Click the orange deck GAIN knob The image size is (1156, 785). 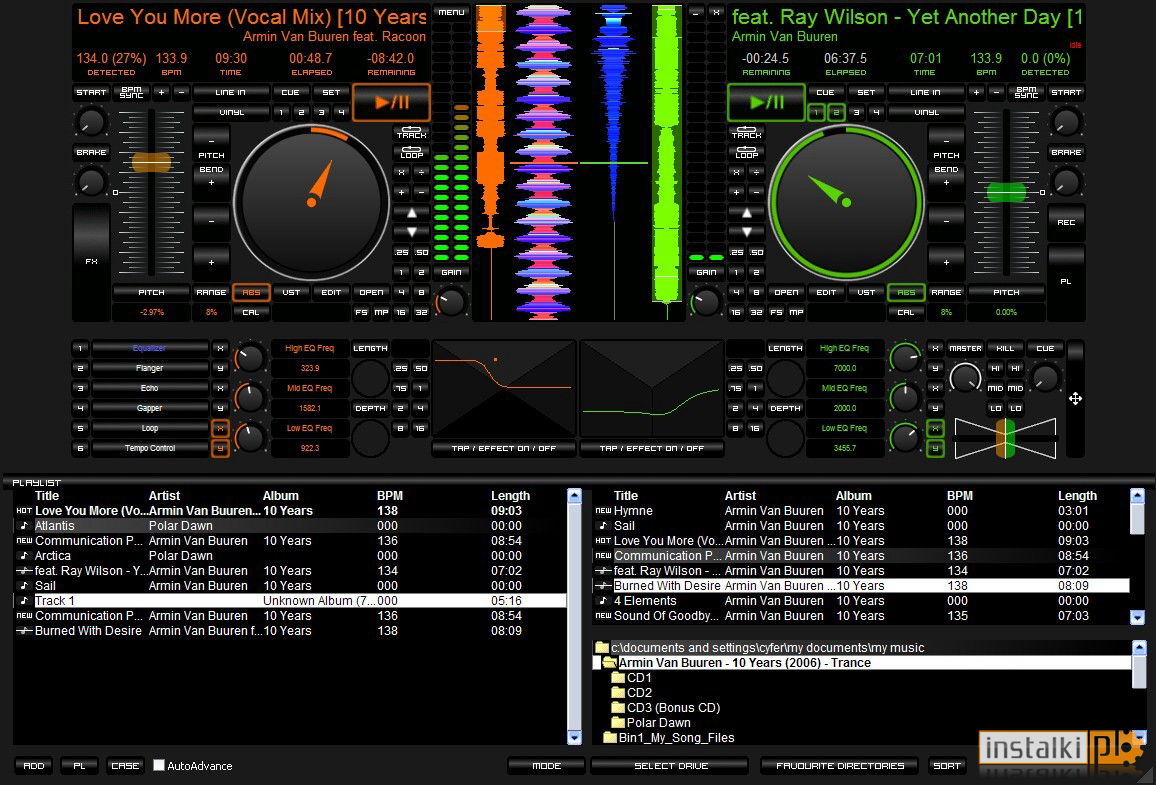click(x=450, y=301)
